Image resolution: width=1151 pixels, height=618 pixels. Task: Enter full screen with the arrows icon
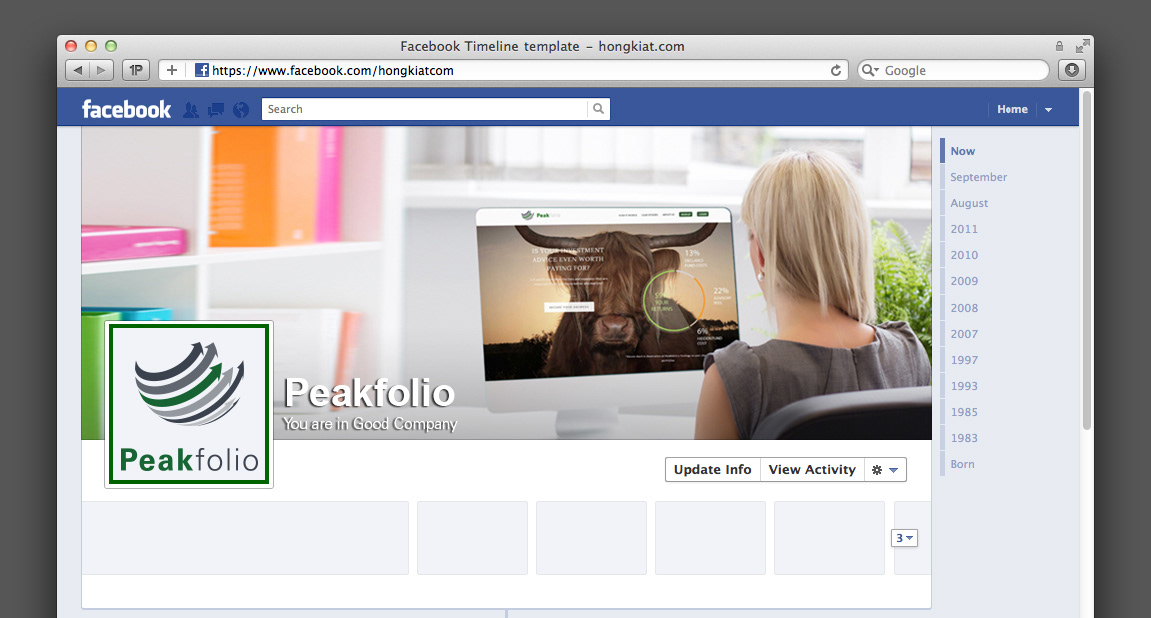1083,46
